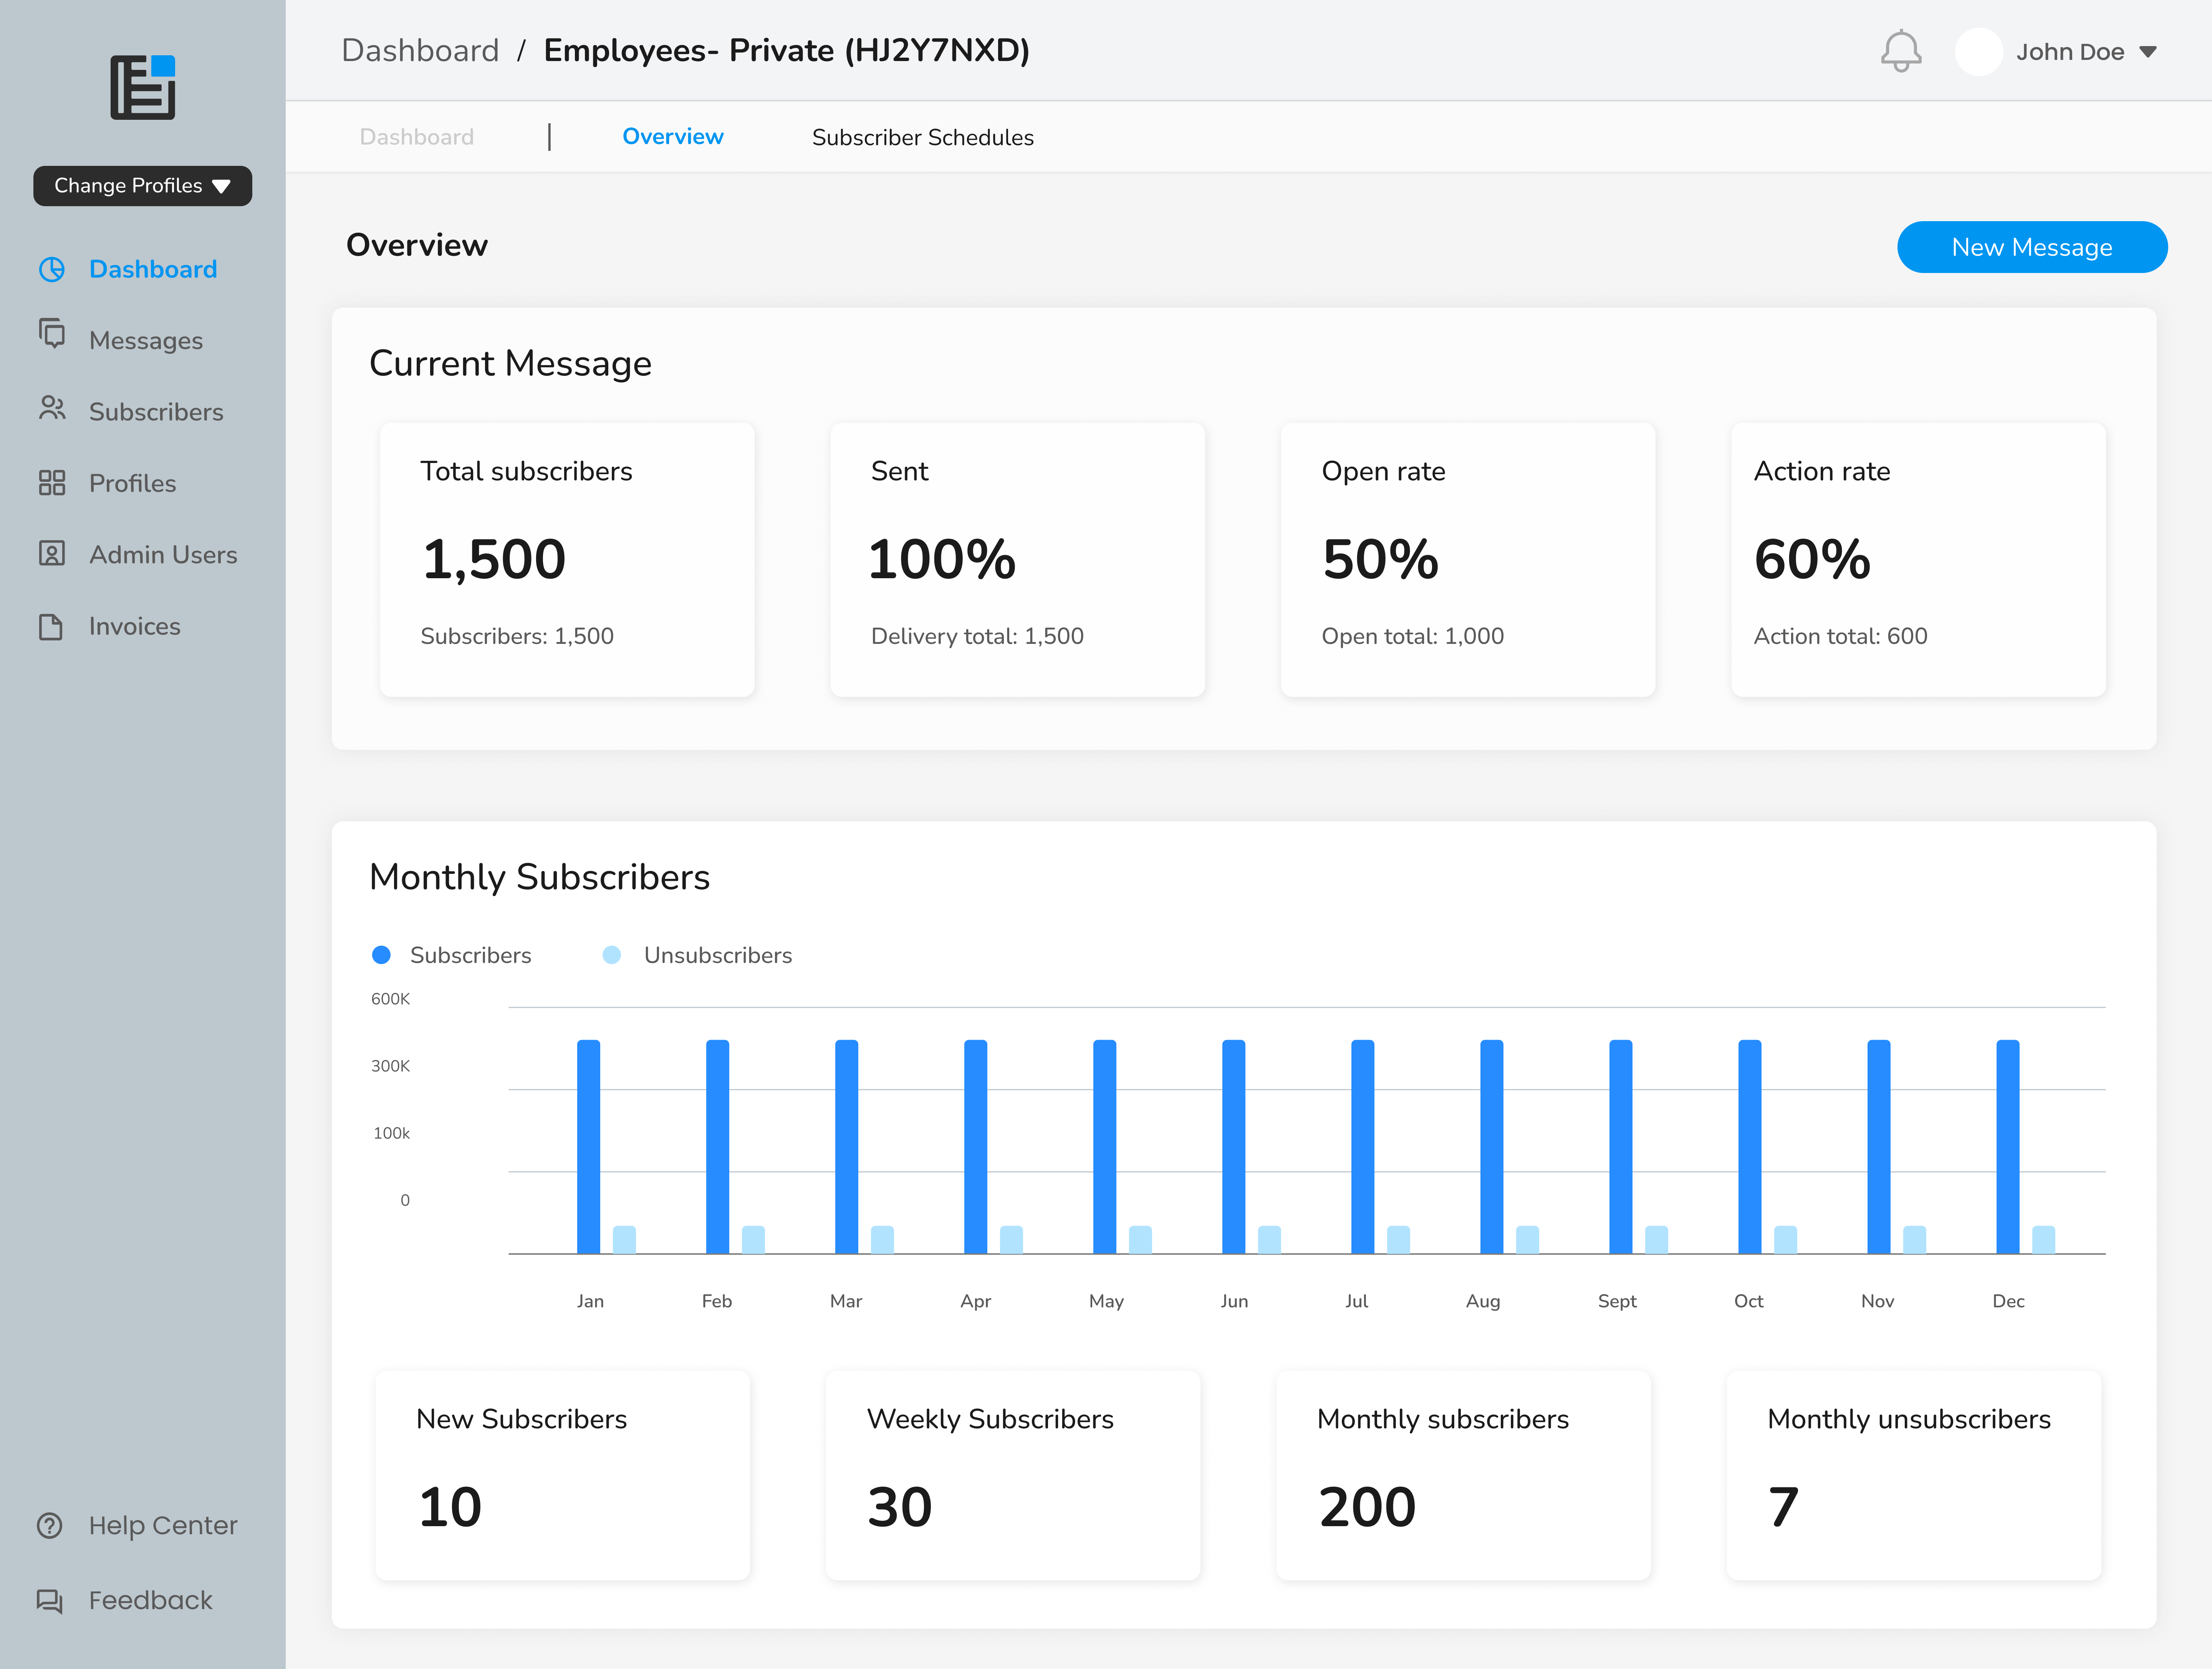Click the January subscribers bar

pyautogui.click(x=589, y=1147)
